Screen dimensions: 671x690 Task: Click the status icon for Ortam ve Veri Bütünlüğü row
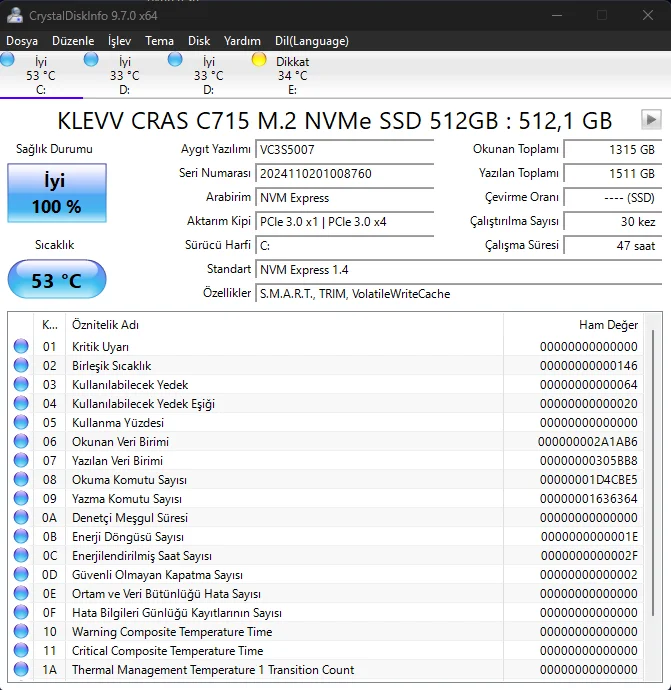coord(21,593)
